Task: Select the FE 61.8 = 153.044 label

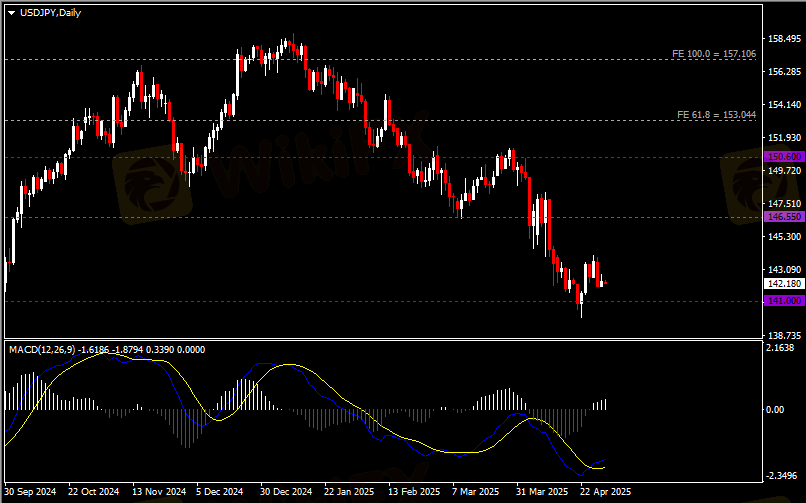Action: [716, 115]
